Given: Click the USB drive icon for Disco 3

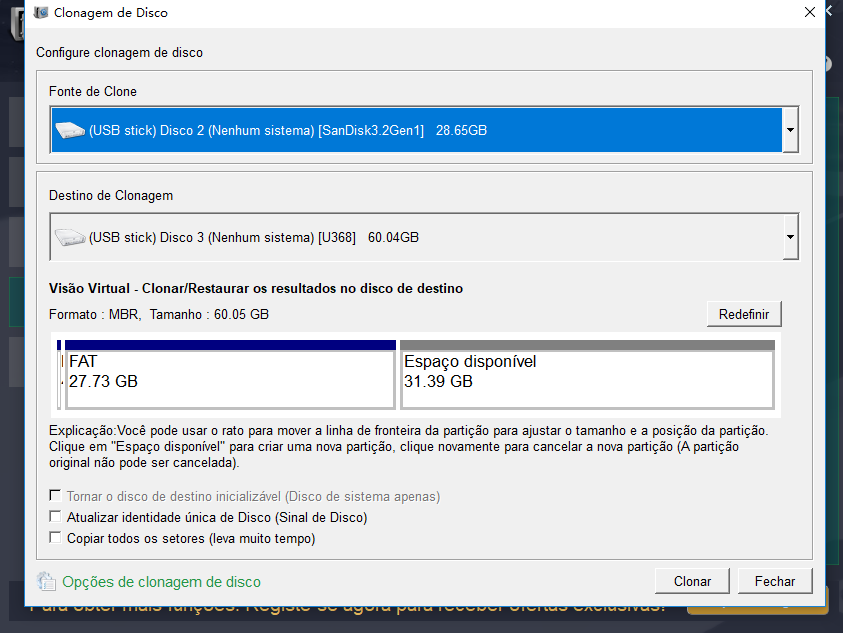Looking at the screenshot, I should 70,238.
